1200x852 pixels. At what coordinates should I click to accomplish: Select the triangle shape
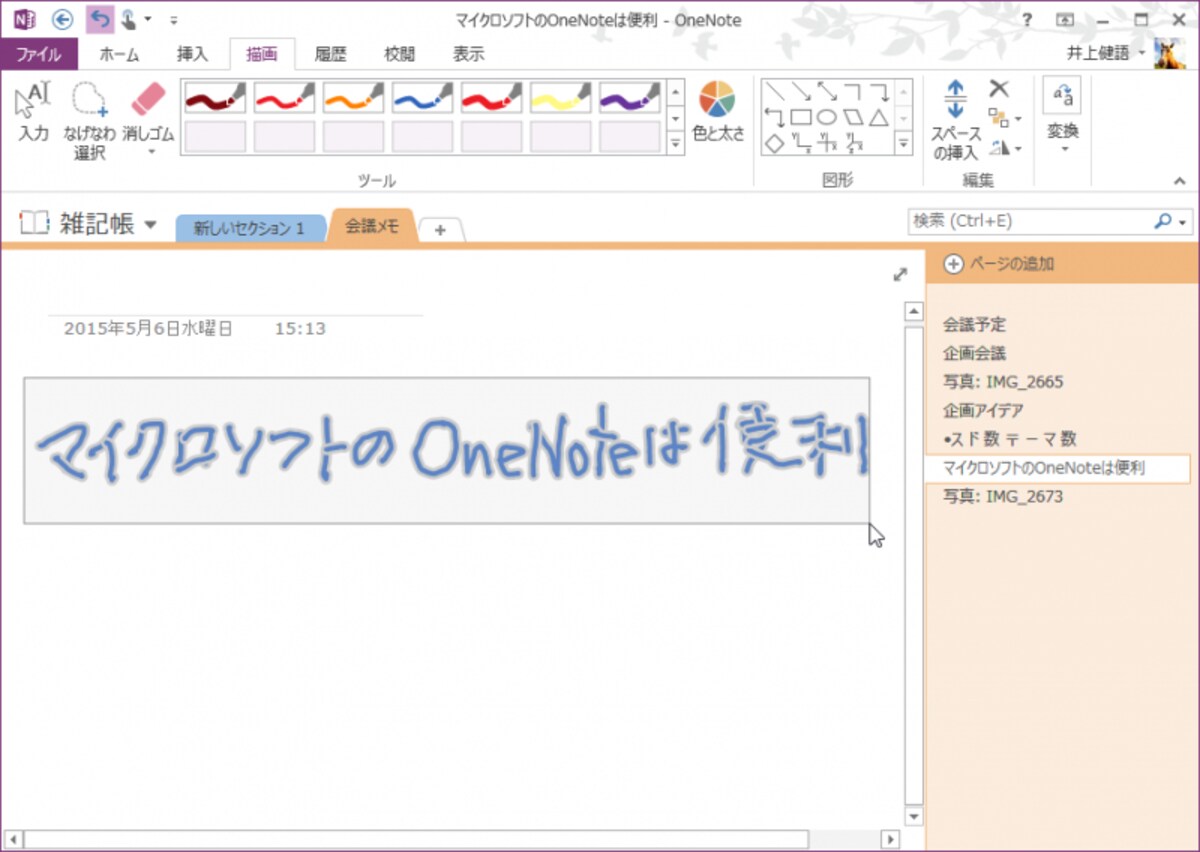[878, 118]
